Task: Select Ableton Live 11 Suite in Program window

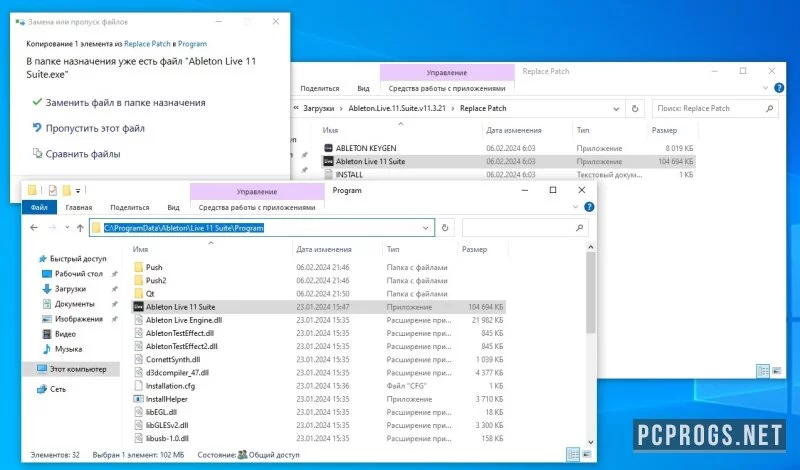Action: [x=318, y=307]
